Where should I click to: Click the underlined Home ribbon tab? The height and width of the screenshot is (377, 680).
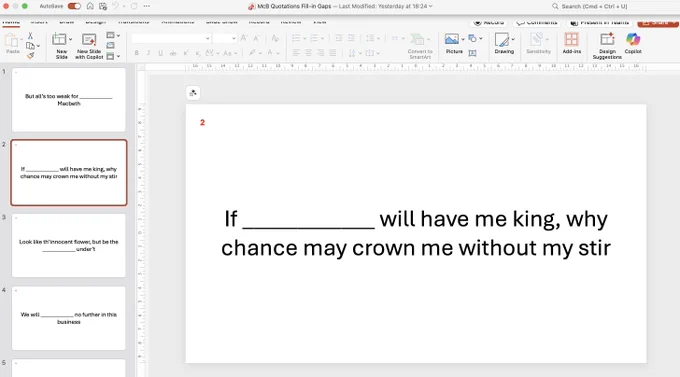(x=11, y=23)
